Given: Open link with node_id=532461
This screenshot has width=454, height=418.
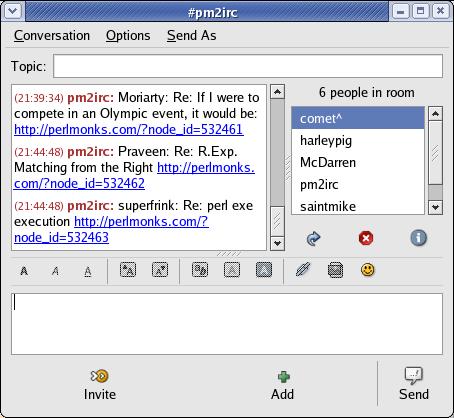Looking at the screenshot, I should click(x=129, y=129).
